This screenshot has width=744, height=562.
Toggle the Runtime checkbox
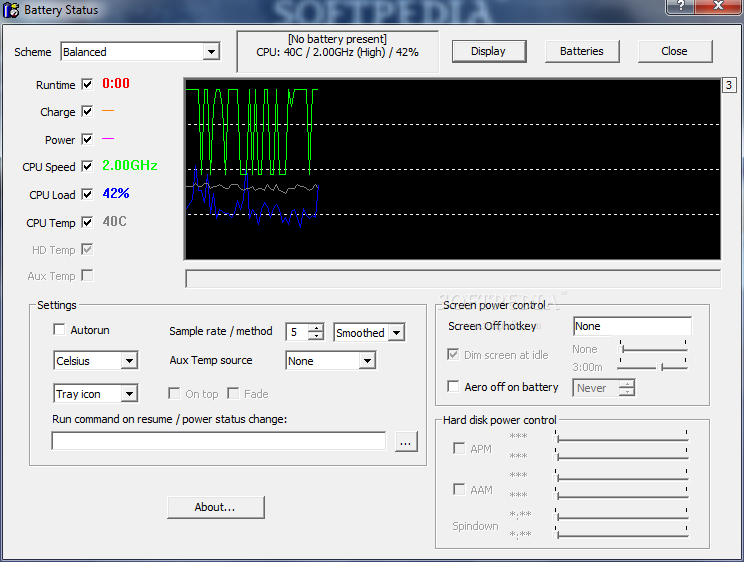(87, 84)
